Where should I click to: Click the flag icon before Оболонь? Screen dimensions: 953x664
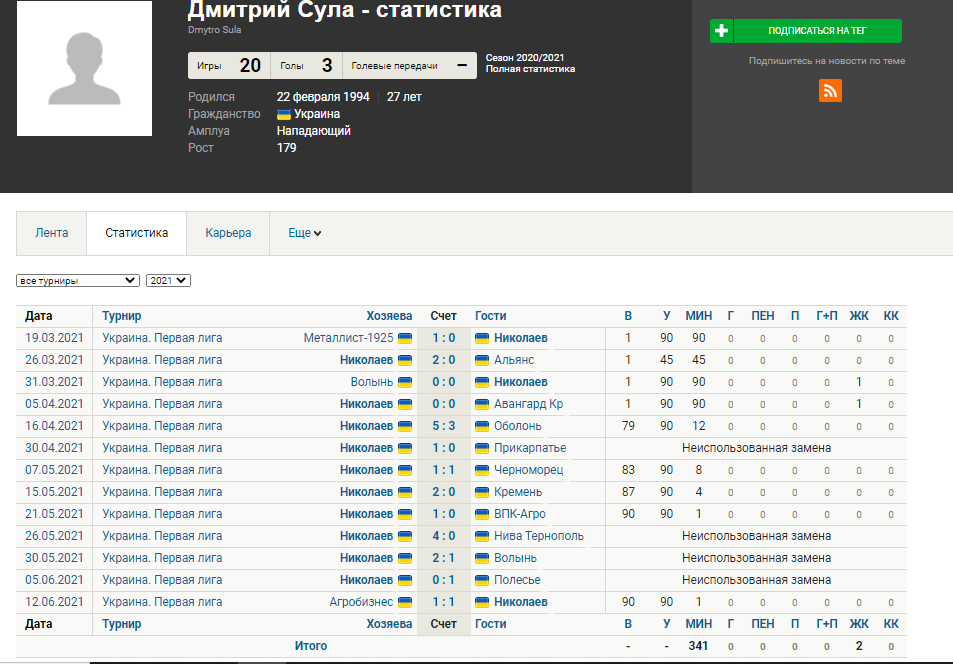pos(482,426)
